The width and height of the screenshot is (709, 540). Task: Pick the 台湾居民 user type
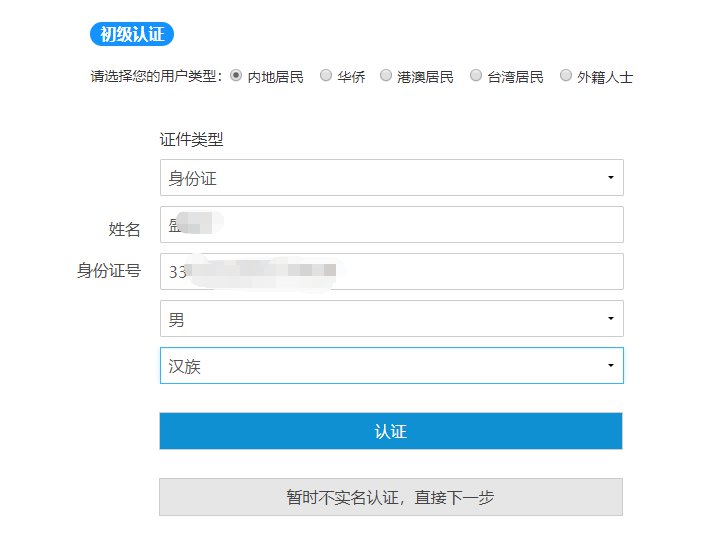point(476,75)
